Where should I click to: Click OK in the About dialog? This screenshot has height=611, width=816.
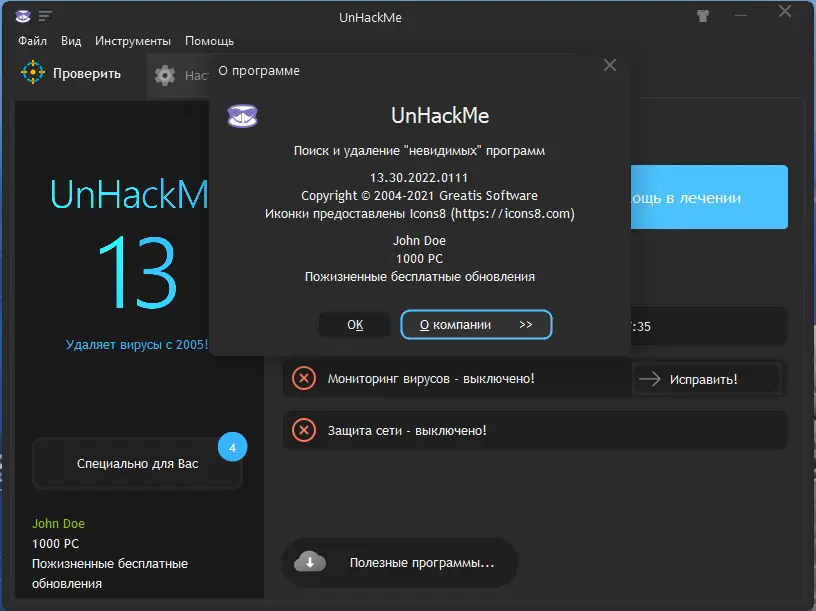355,325
